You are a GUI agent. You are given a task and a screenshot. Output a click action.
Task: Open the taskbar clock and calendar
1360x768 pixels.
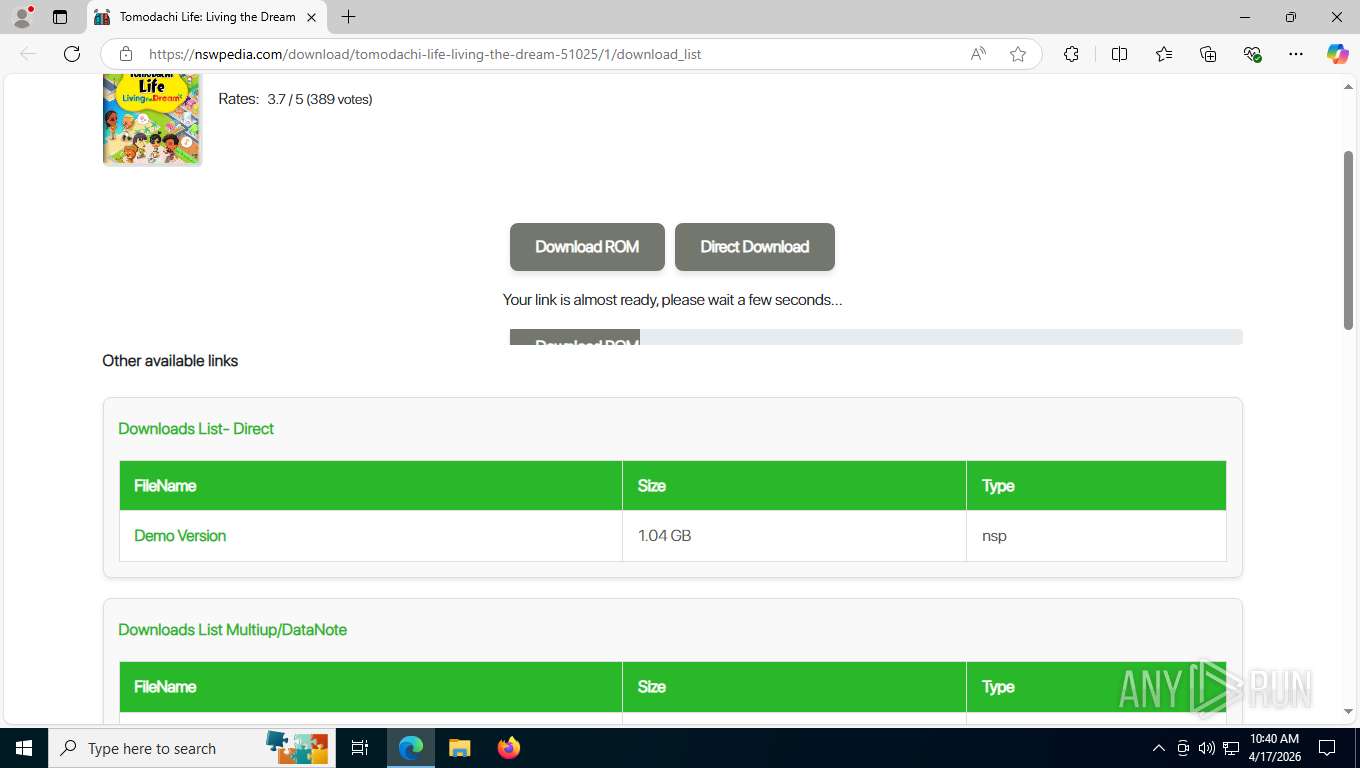(x=1275, y=748)
